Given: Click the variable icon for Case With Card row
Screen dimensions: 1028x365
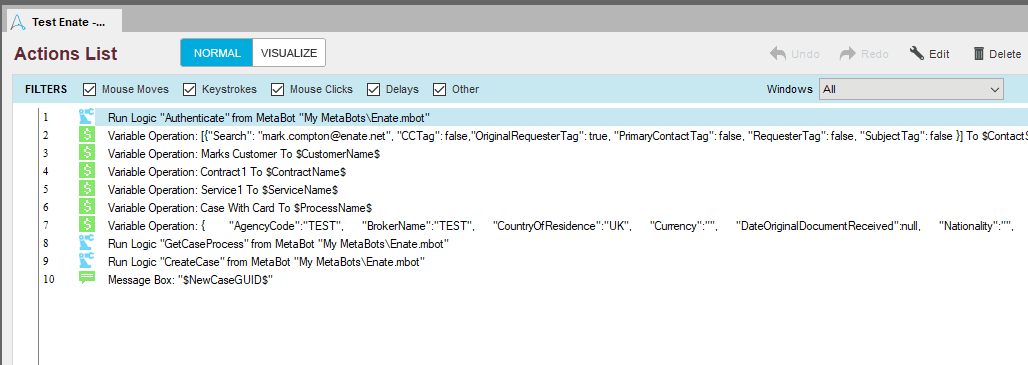Looking at the screenshot, I should 87,207.
